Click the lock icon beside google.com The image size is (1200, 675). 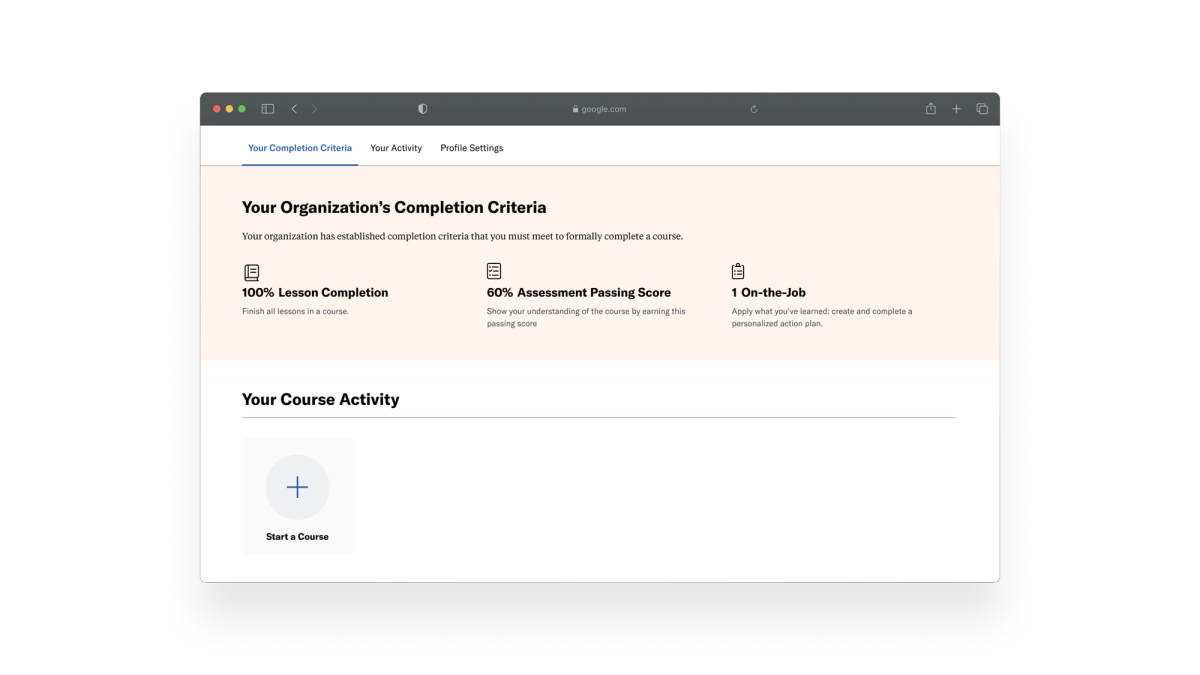click(x=576, y=109)
